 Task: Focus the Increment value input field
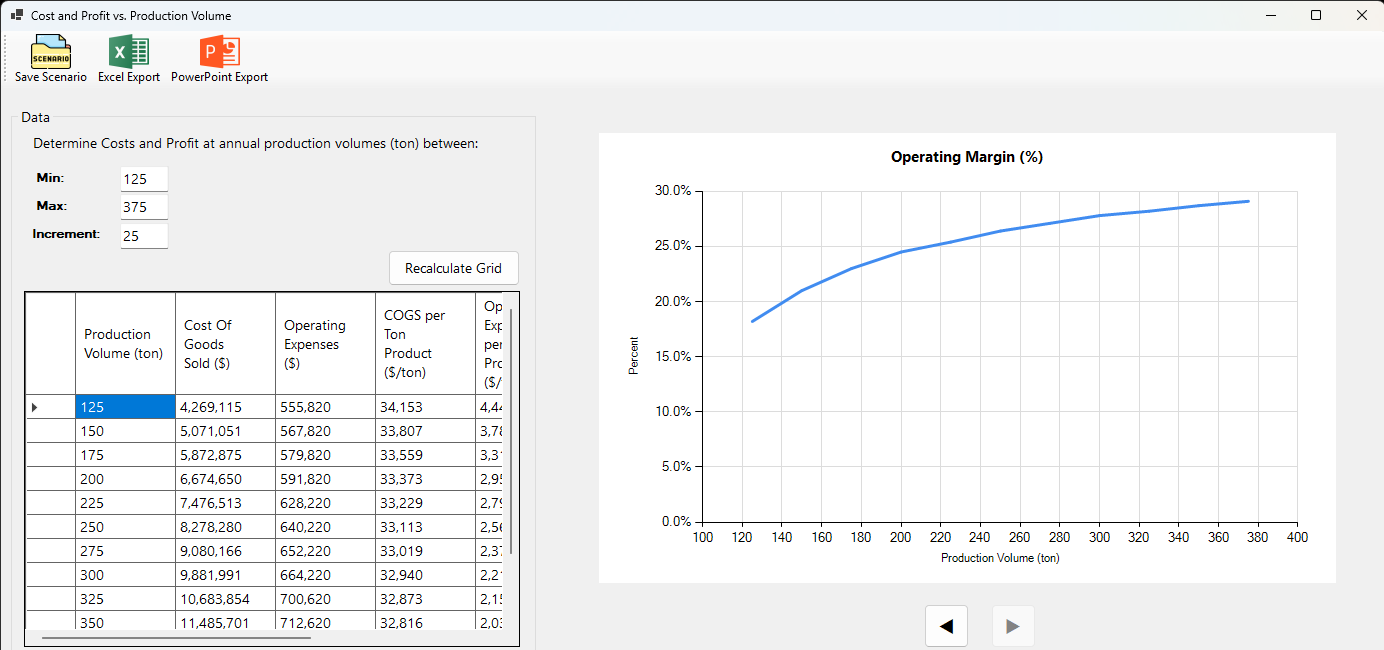[x=144, y=236]
